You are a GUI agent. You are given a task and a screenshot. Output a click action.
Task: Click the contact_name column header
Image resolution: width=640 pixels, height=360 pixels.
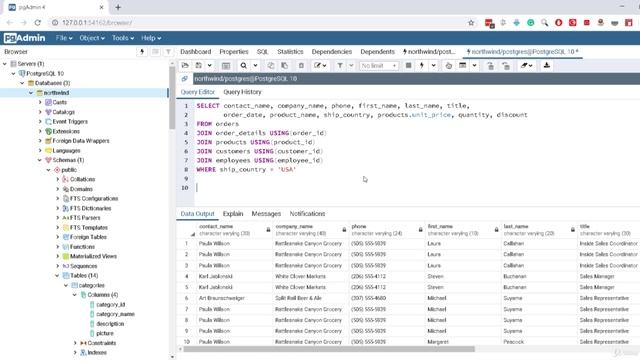tap(235, 230)
